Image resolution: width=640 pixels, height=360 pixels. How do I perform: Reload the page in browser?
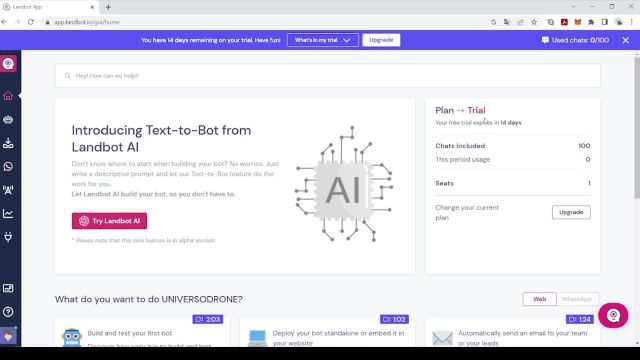tap(31, 22)
